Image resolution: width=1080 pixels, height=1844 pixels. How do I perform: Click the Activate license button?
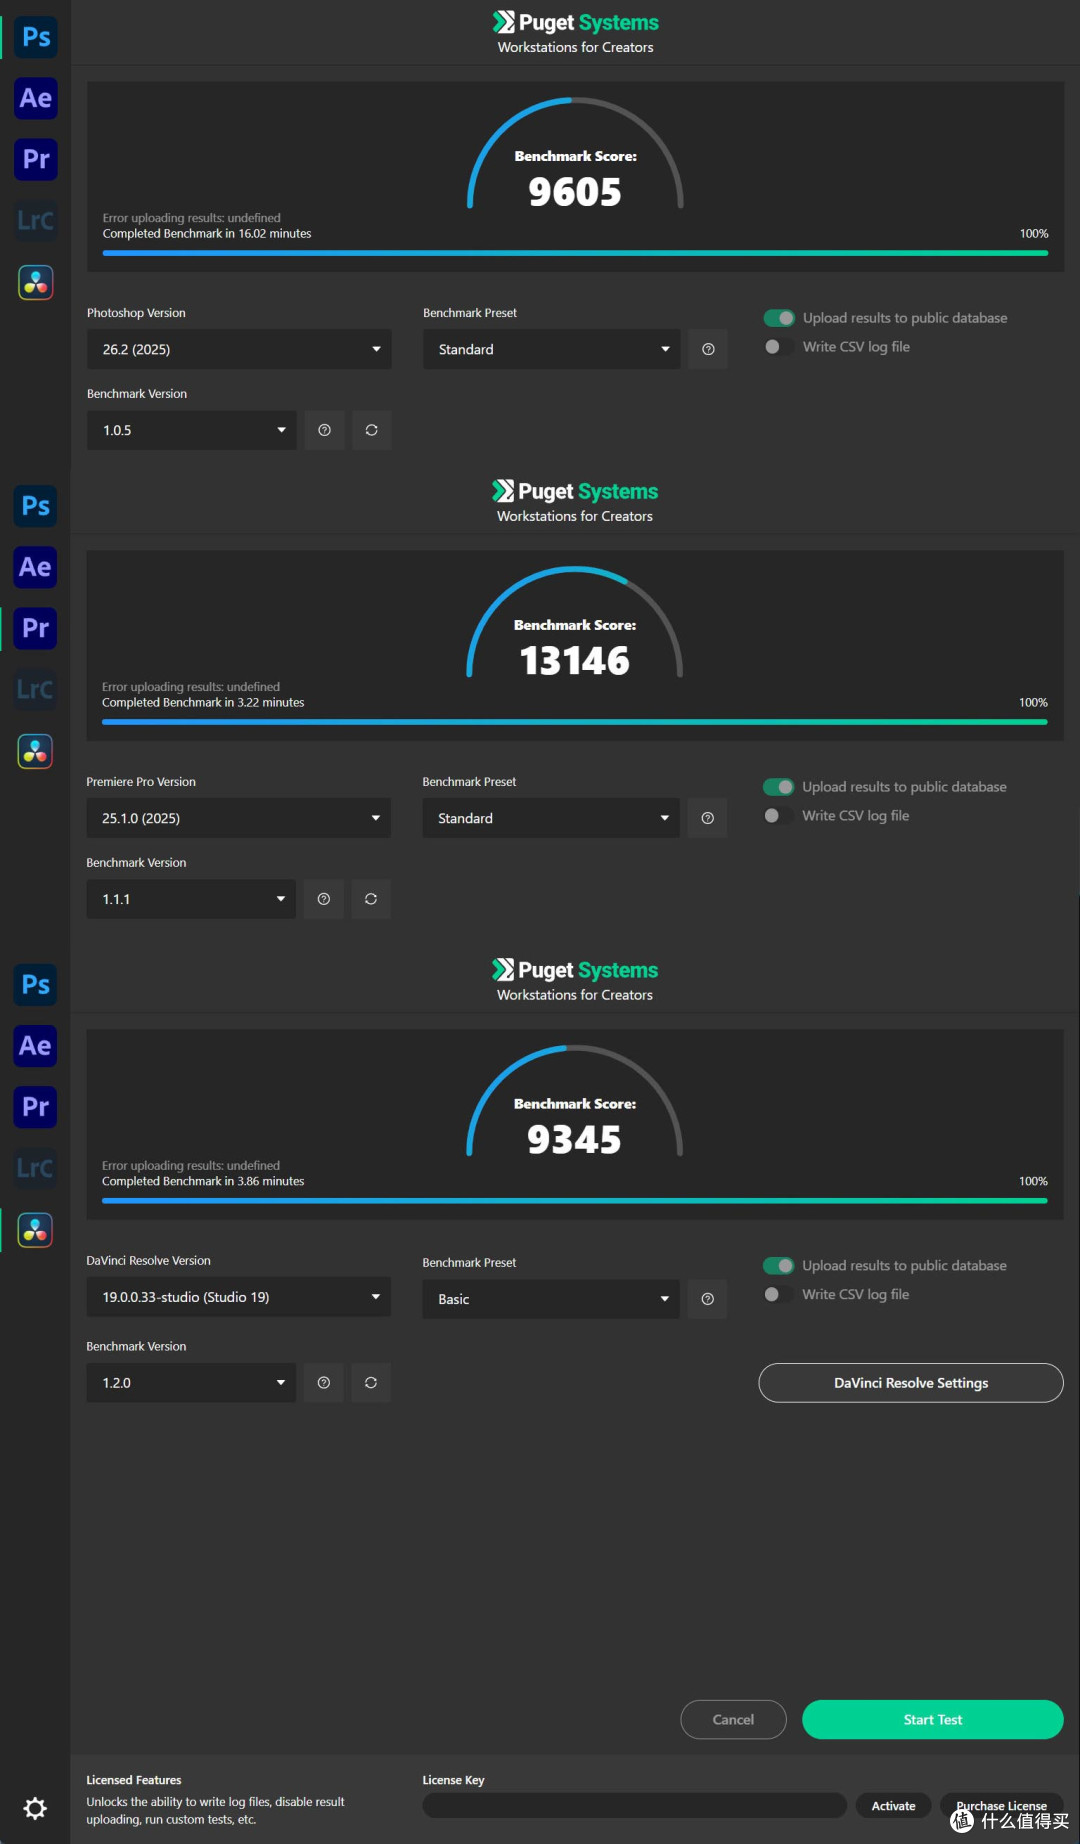pos(893,1806)
